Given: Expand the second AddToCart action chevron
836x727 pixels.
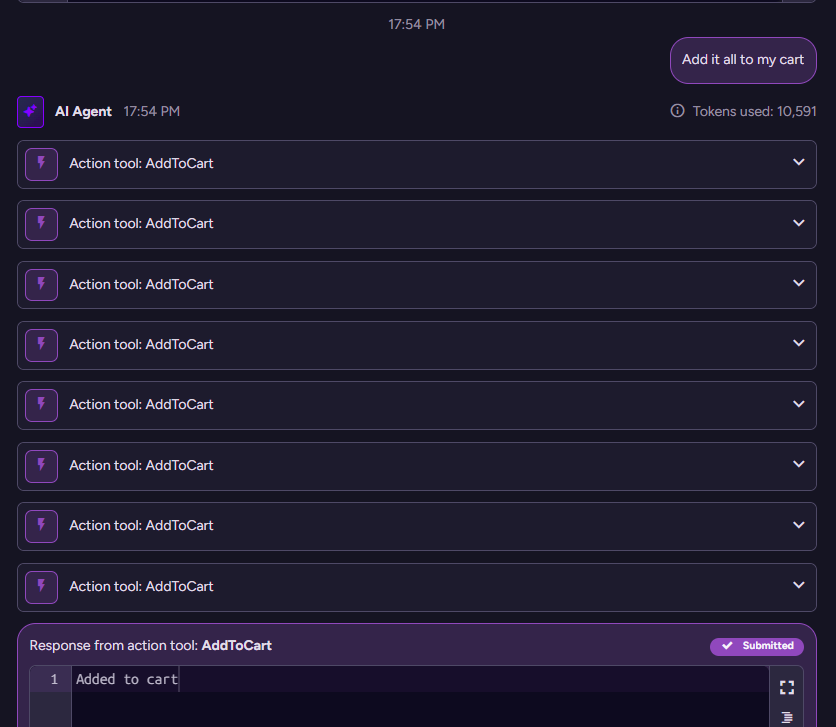Looking at the screenshot, I should pyautogui.click(x=798, y=223).
